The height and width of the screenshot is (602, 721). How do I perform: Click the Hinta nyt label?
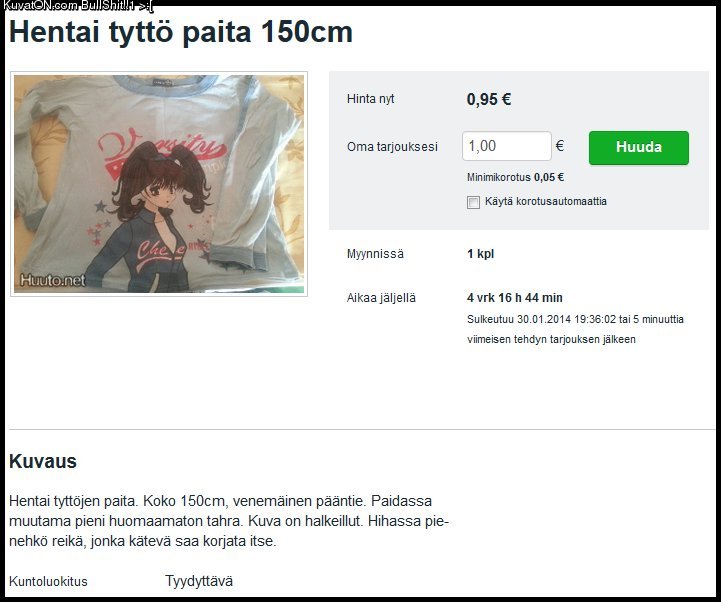[x=371, y=99]
